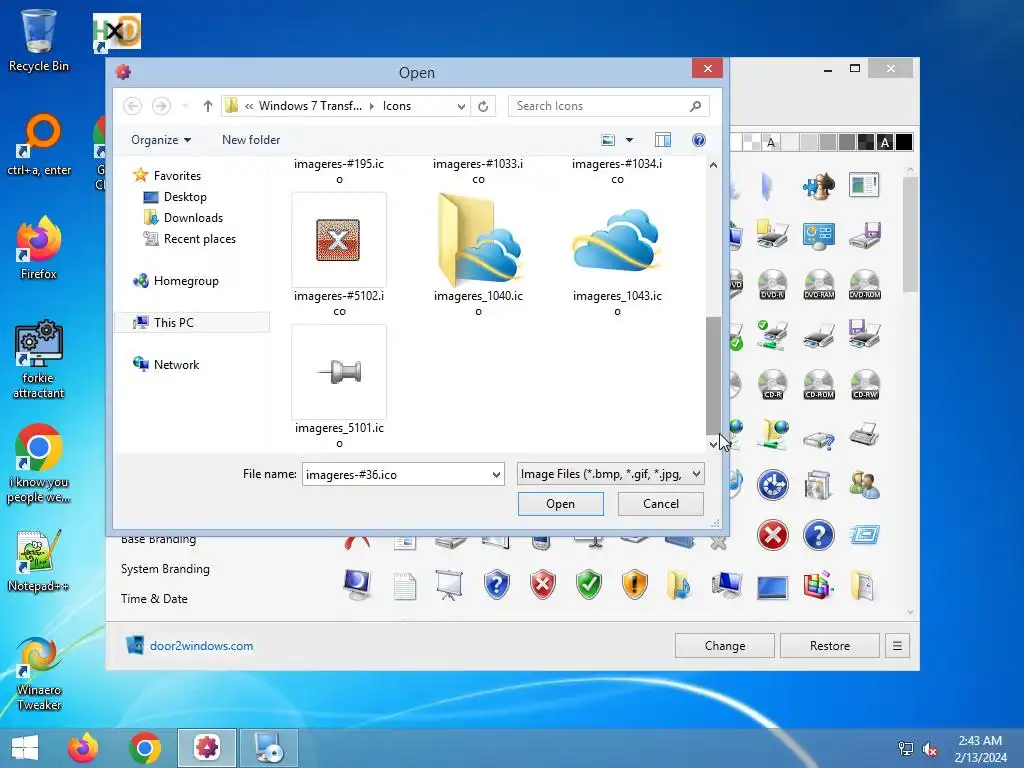The image size is (1024, 768).
Task: Select the red shield X icon
Action: [543, 584]
